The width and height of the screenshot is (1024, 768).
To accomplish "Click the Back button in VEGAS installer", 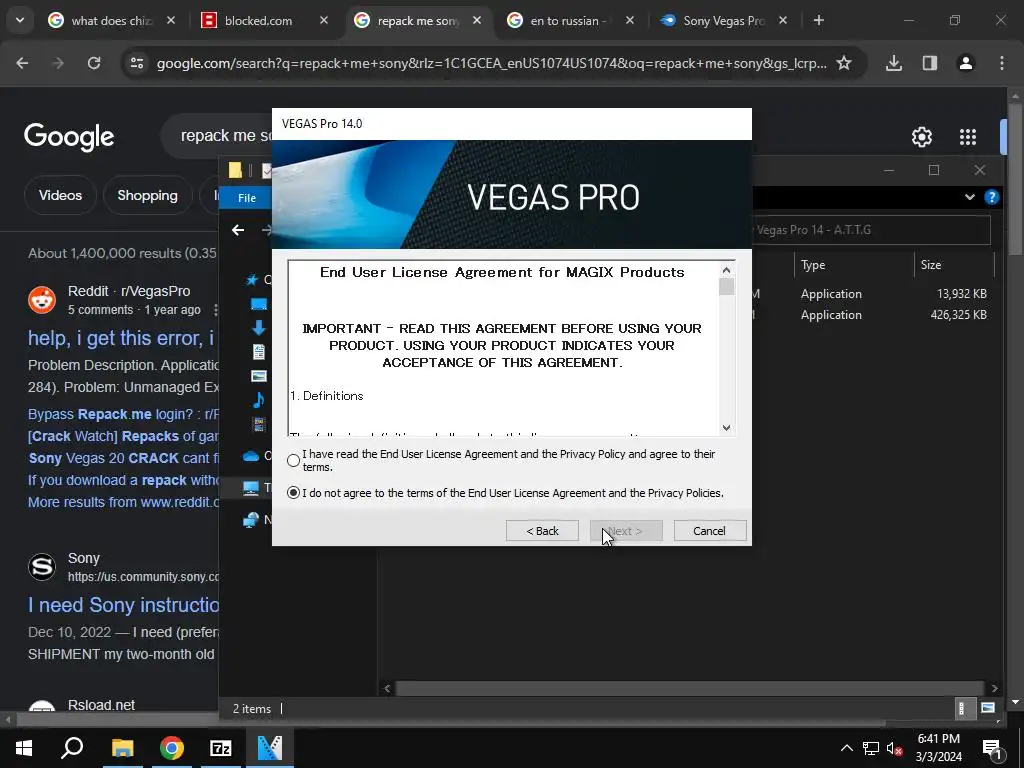I will [x=542, y=531].
